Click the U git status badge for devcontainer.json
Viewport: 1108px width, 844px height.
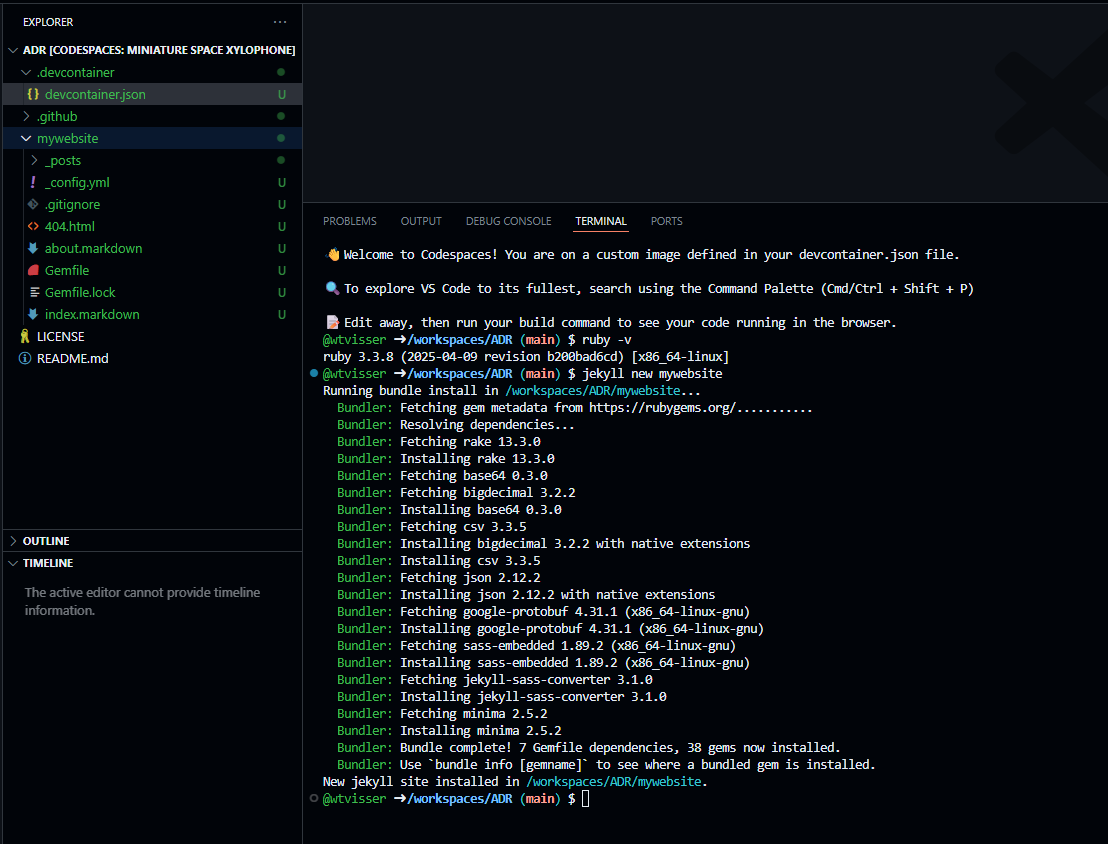pos(282,94)
